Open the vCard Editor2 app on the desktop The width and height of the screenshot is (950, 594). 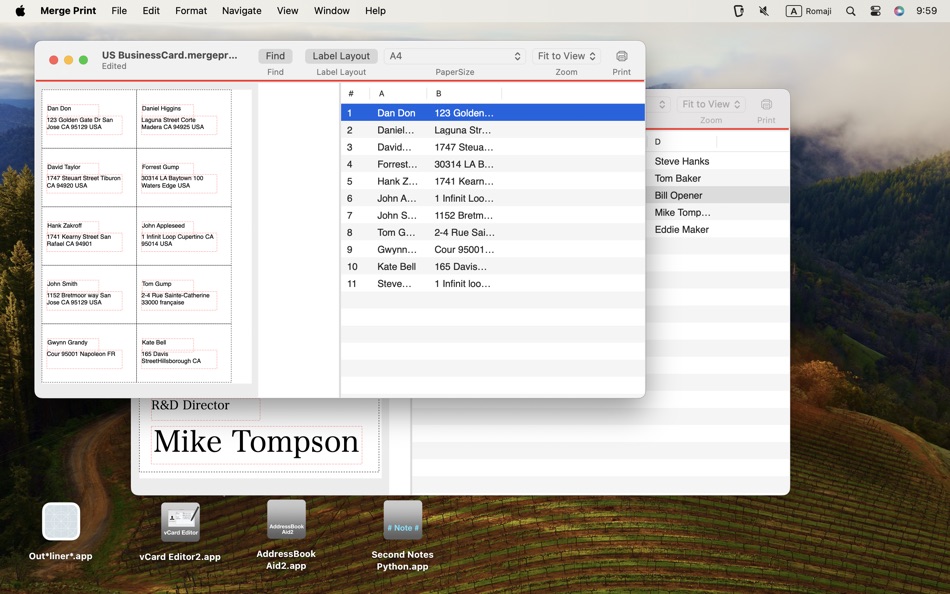(182, 521)
